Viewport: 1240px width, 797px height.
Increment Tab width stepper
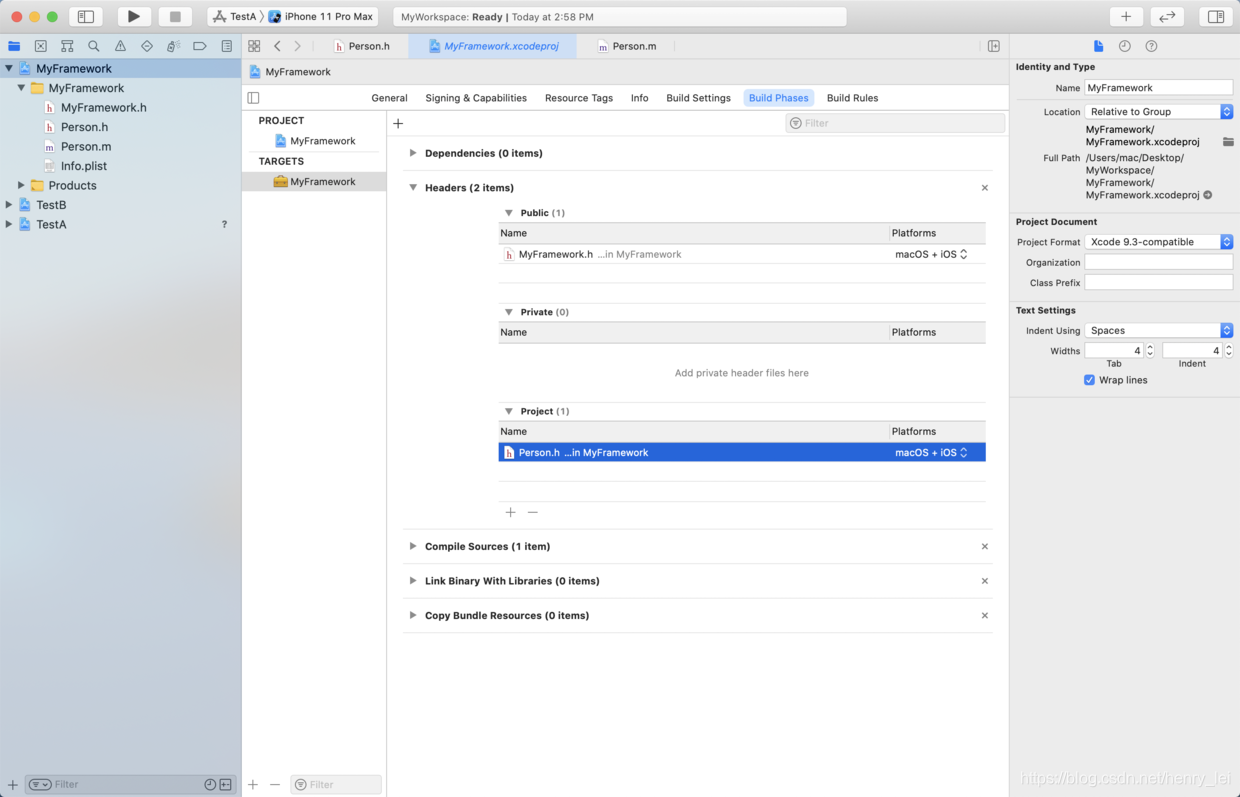pyautogui.click(x=1150, y=347)
